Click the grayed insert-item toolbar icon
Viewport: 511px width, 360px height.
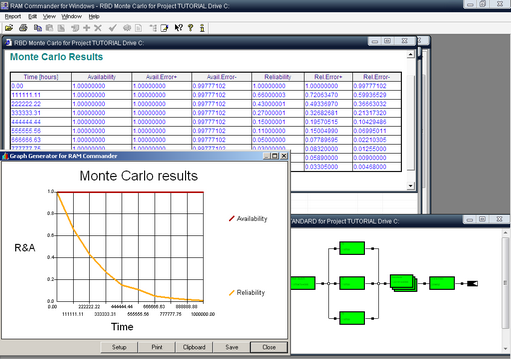point(75,28)
